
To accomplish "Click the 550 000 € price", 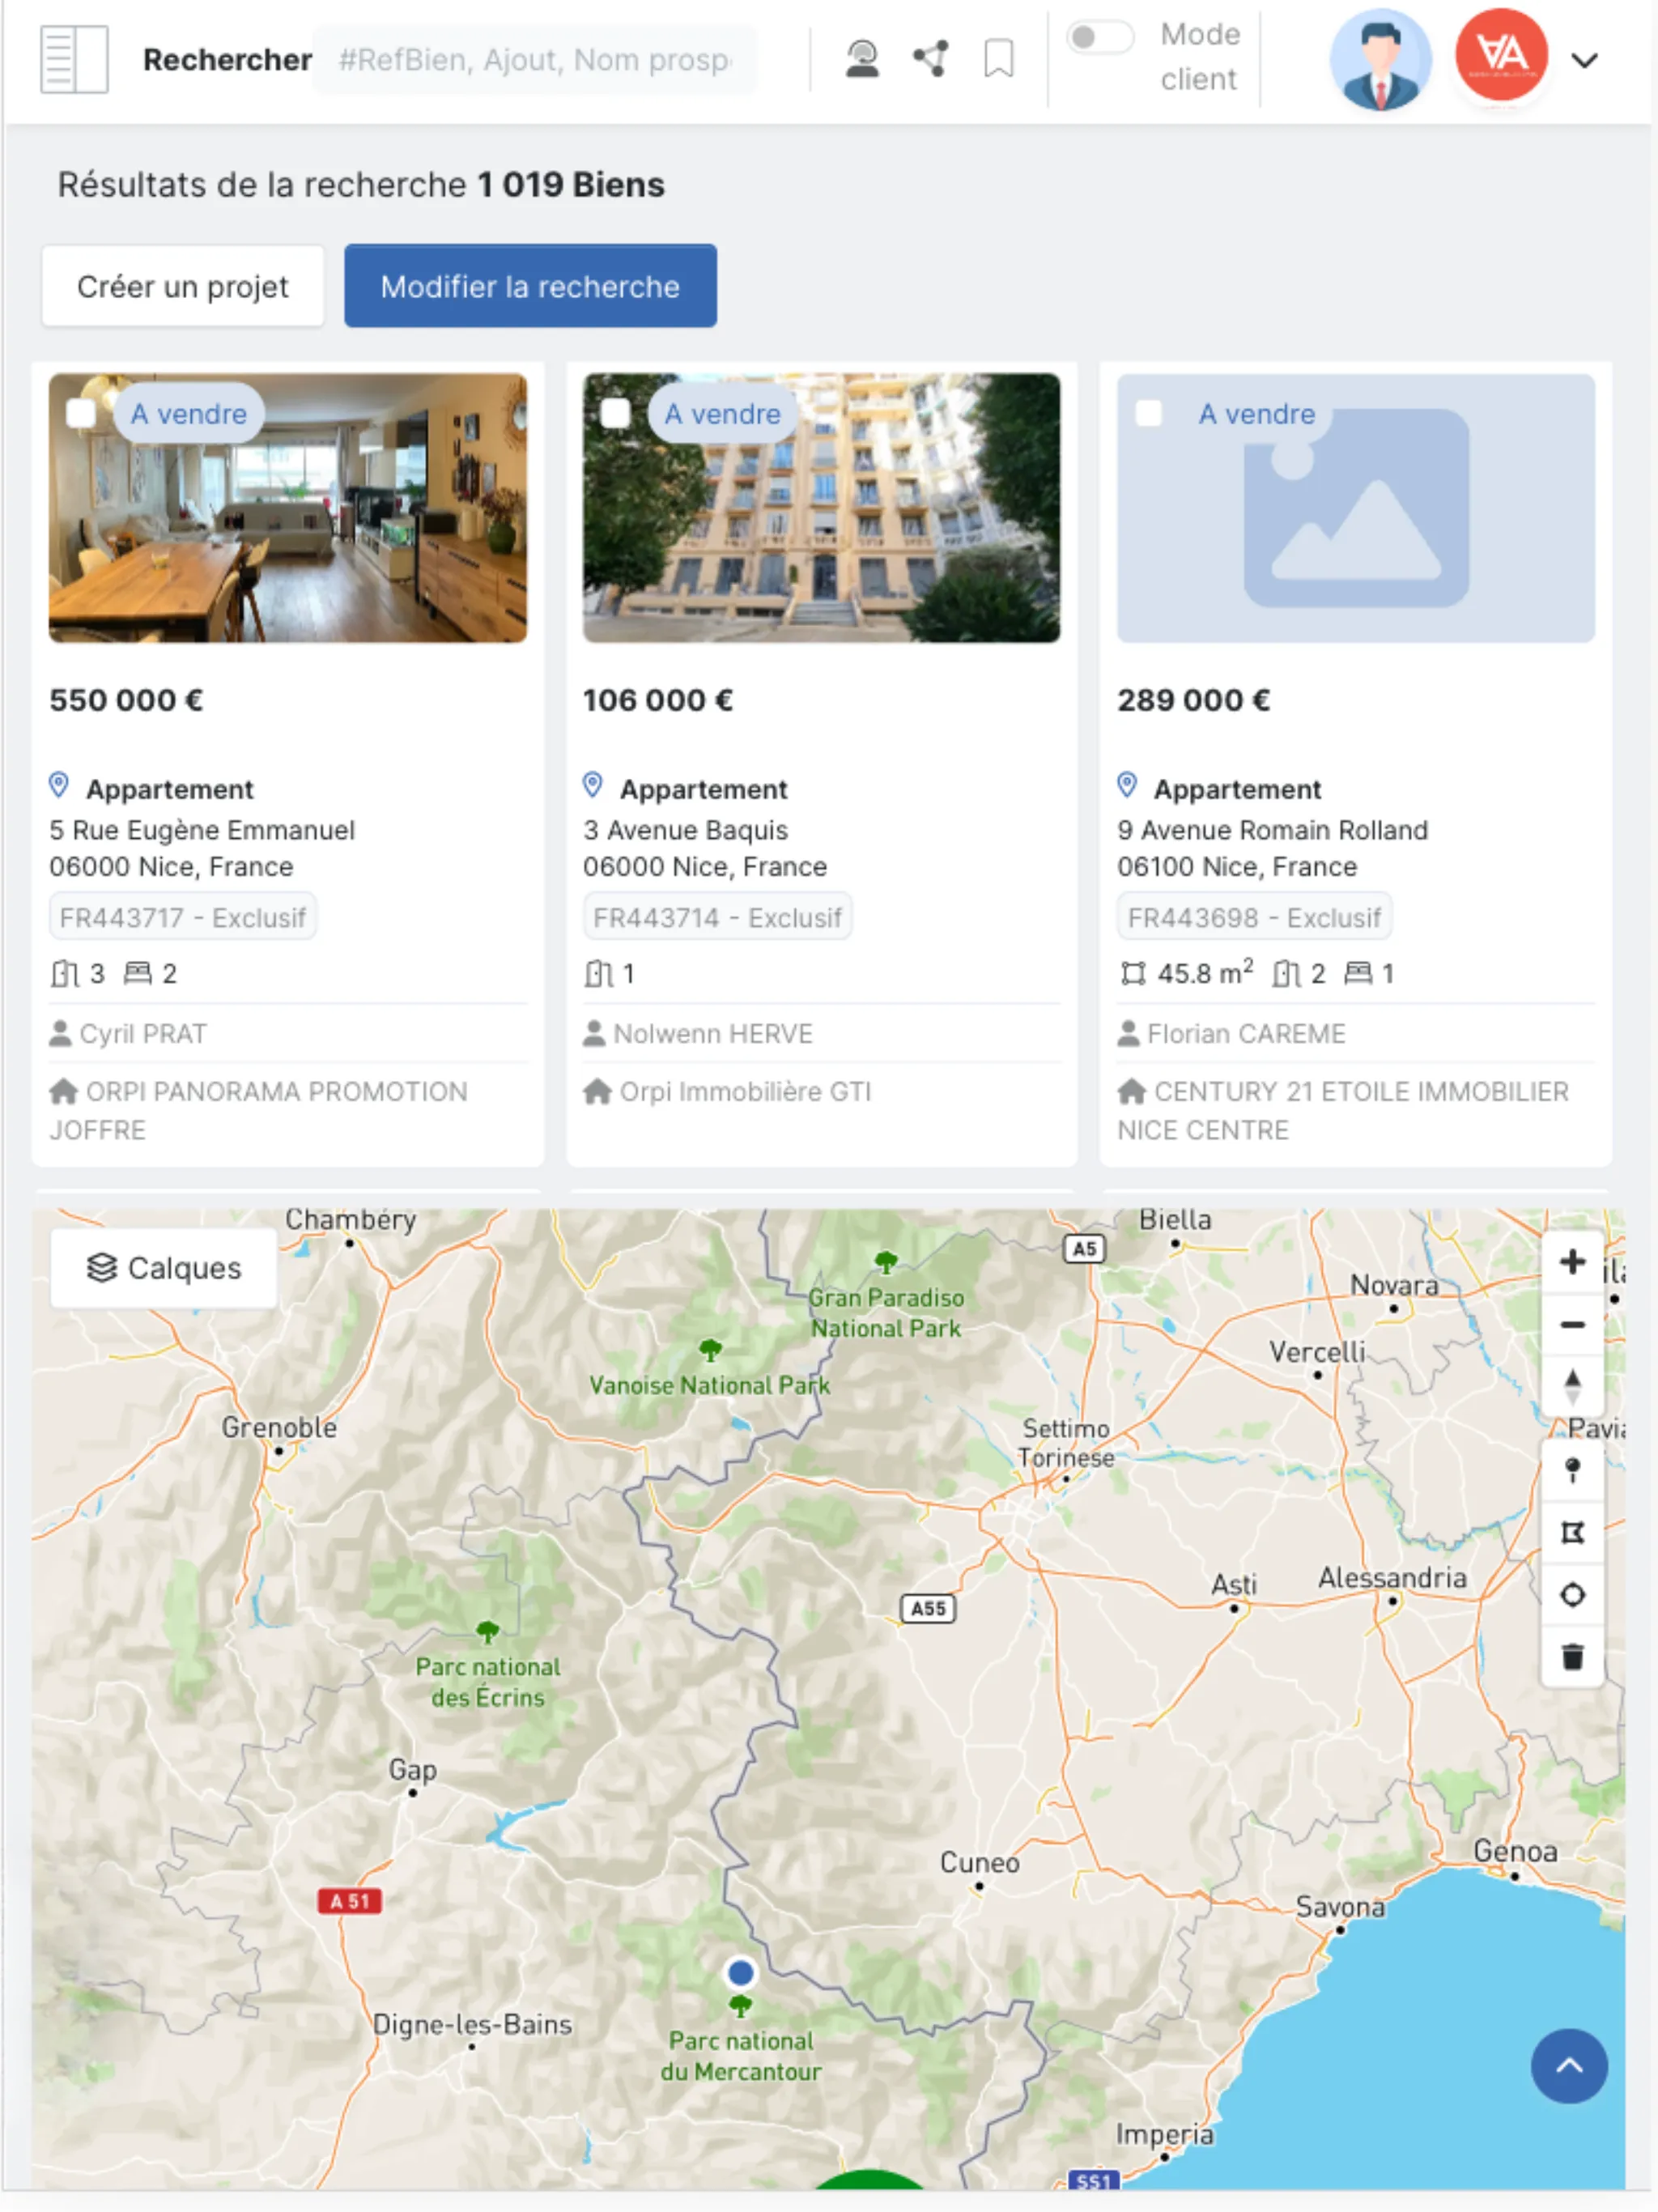I will [x=126, y=700].
